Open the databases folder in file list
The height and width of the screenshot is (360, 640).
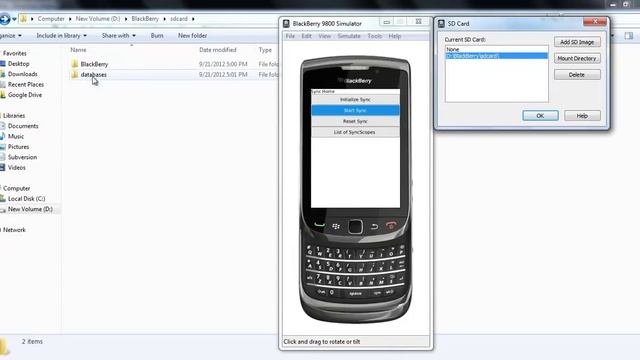pos(93,75)
